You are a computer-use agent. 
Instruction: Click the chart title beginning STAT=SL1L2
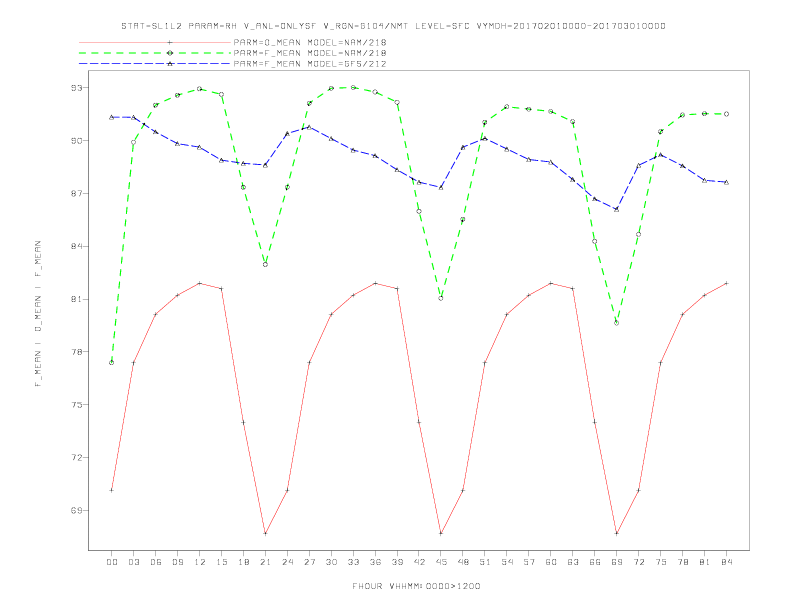point(393,26)
